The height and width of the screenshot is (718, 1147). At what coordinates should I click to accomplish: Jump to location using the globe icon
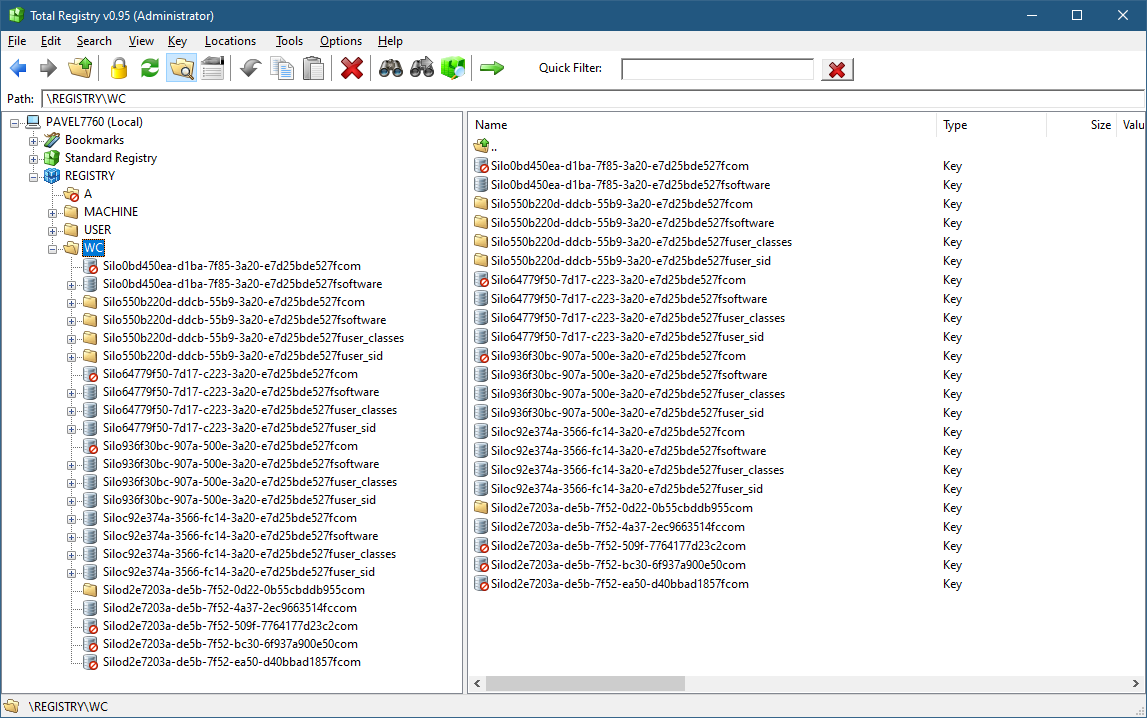453,68
